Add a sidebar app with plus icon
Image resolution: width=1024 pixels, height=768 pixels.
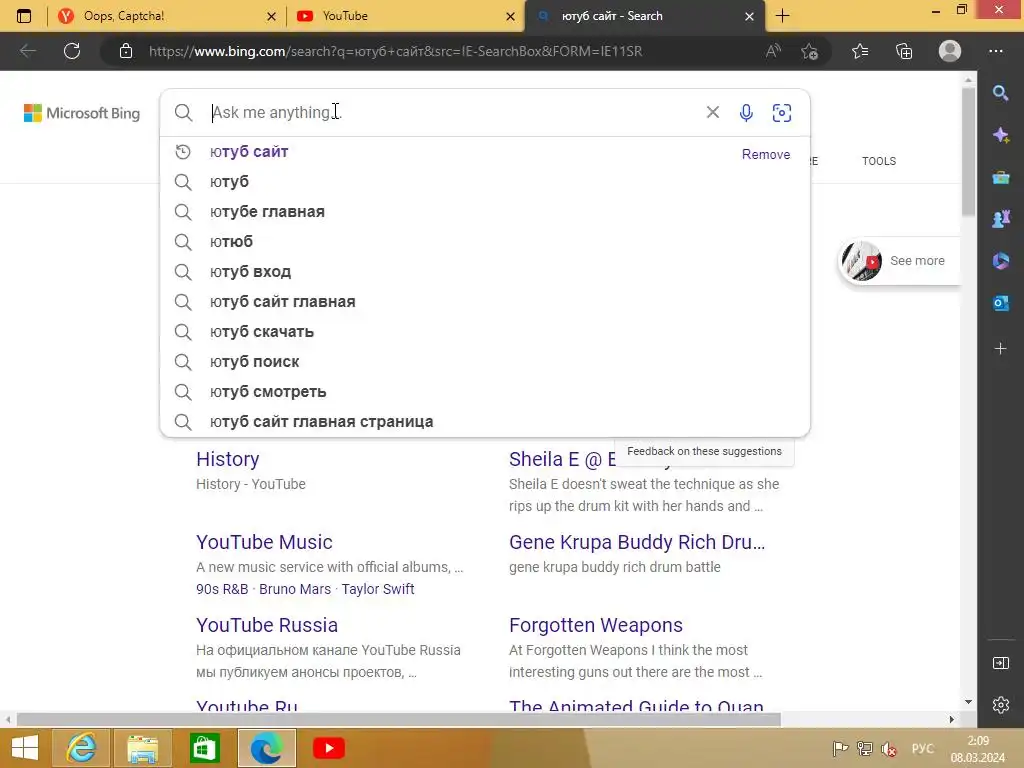[1000, 349]
